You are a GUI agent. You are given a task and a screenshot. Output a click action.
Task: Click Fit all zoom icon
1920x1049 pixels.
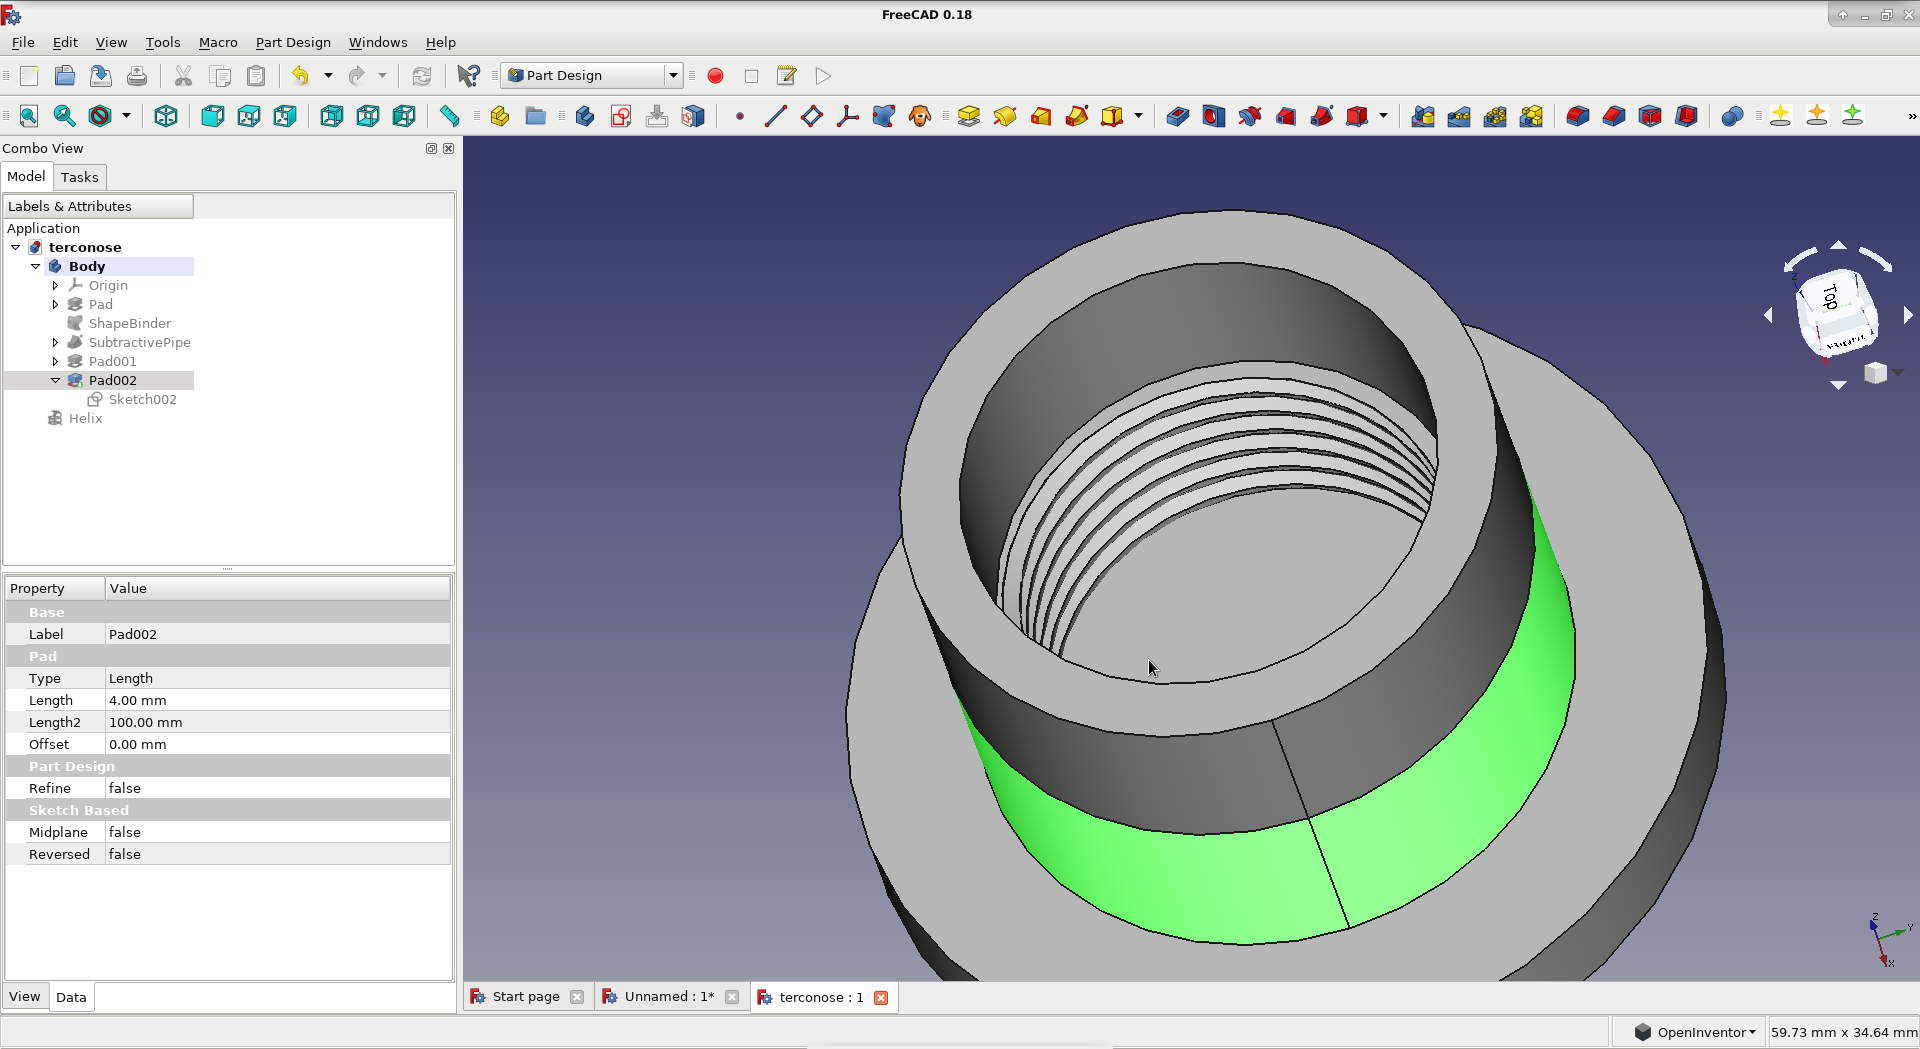[29, 116]
